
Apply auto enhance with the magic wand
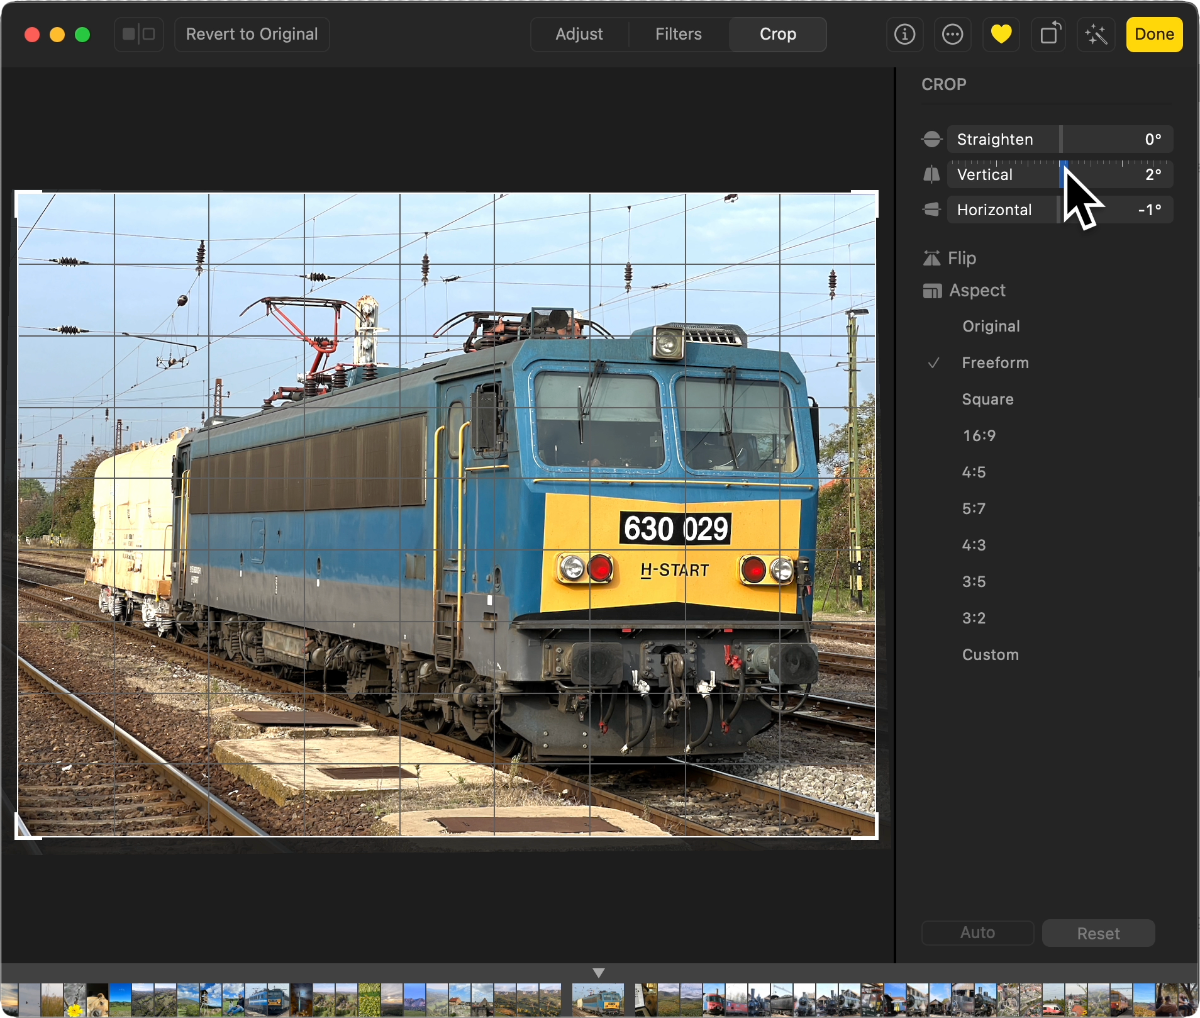click(1097, 34)
